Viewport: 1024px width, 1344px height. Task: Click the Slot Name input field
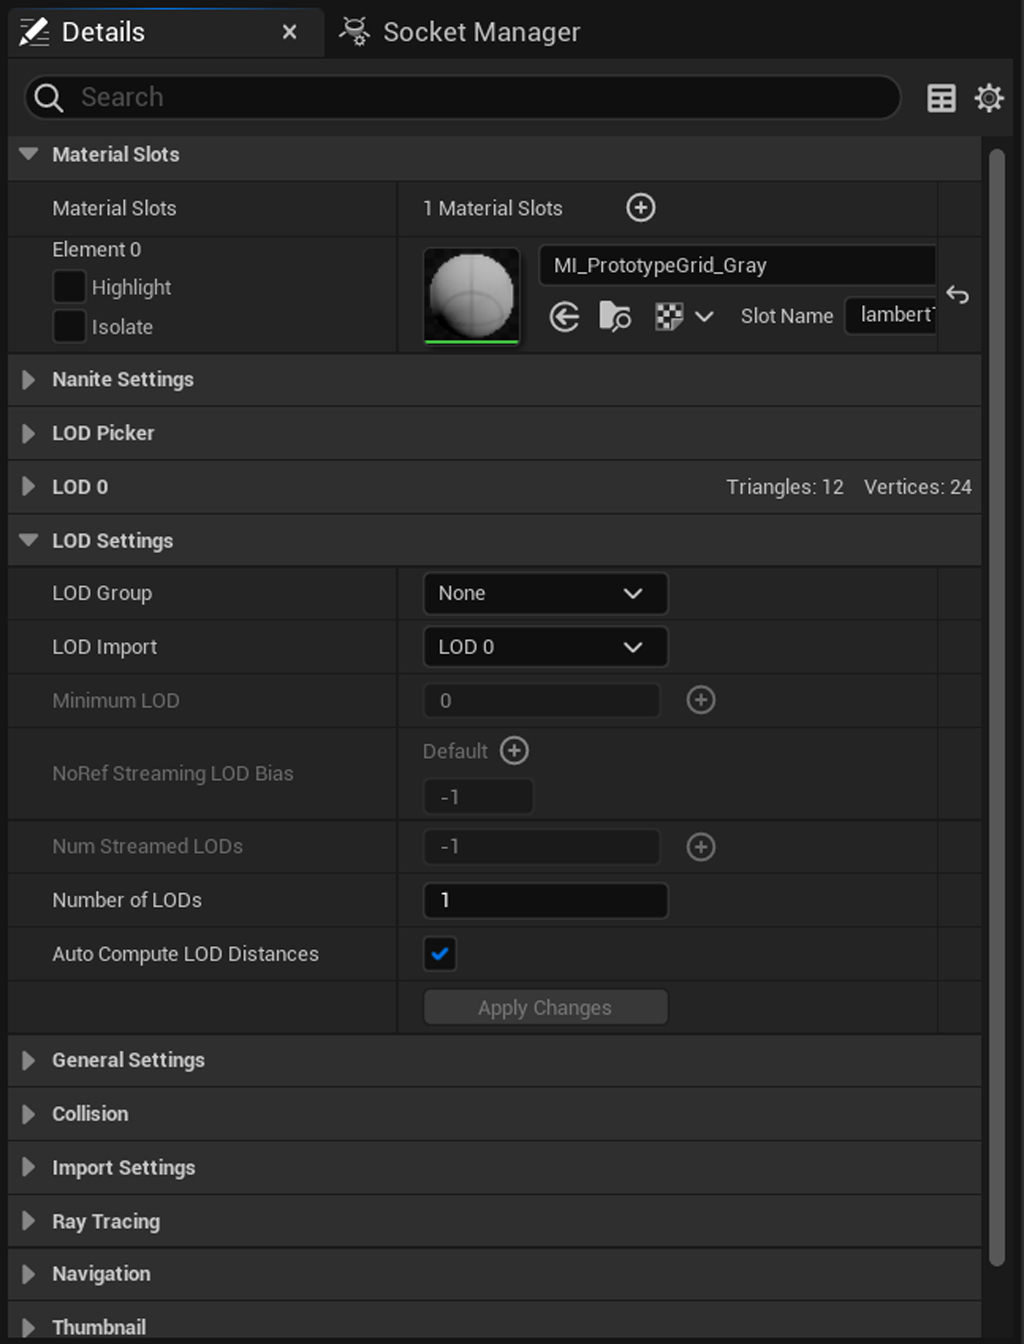[890, 315]
